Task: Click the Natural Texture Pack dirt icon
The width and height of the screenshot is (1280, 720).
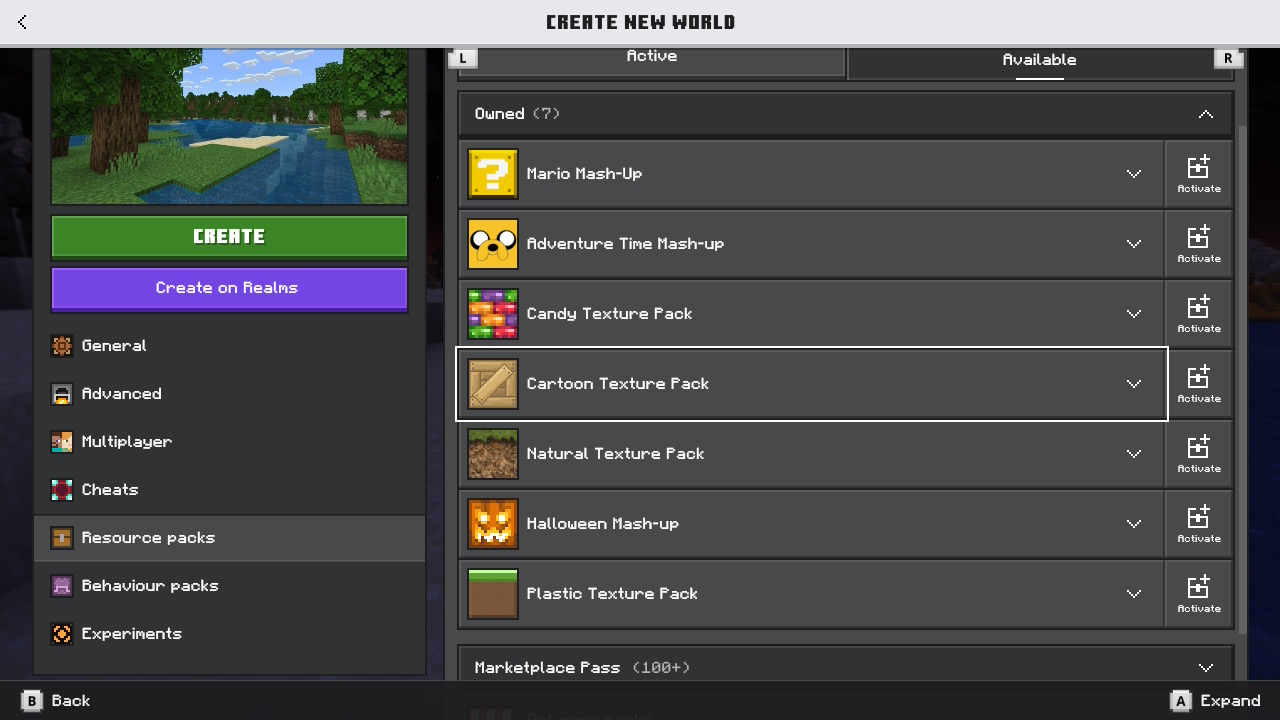Action: pyautogui.click(x=493, y=454)
